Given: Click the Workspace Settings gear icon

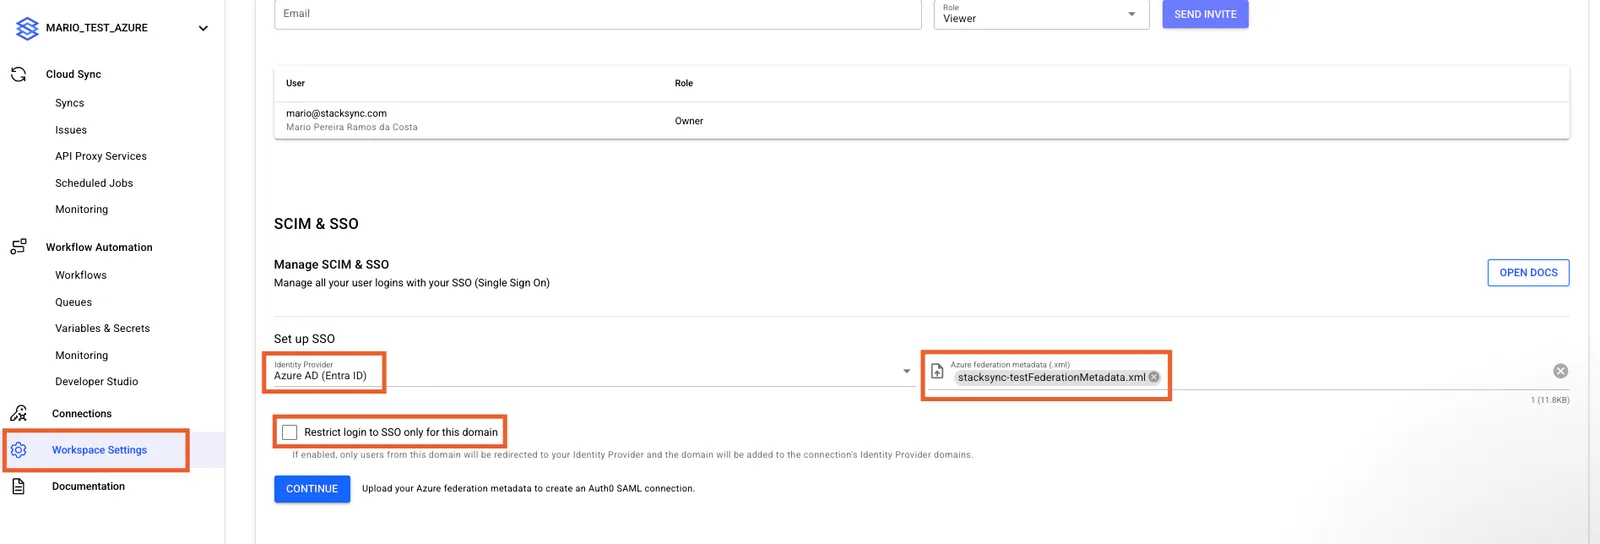Looking at the screenshot, I should pos(18,450).
